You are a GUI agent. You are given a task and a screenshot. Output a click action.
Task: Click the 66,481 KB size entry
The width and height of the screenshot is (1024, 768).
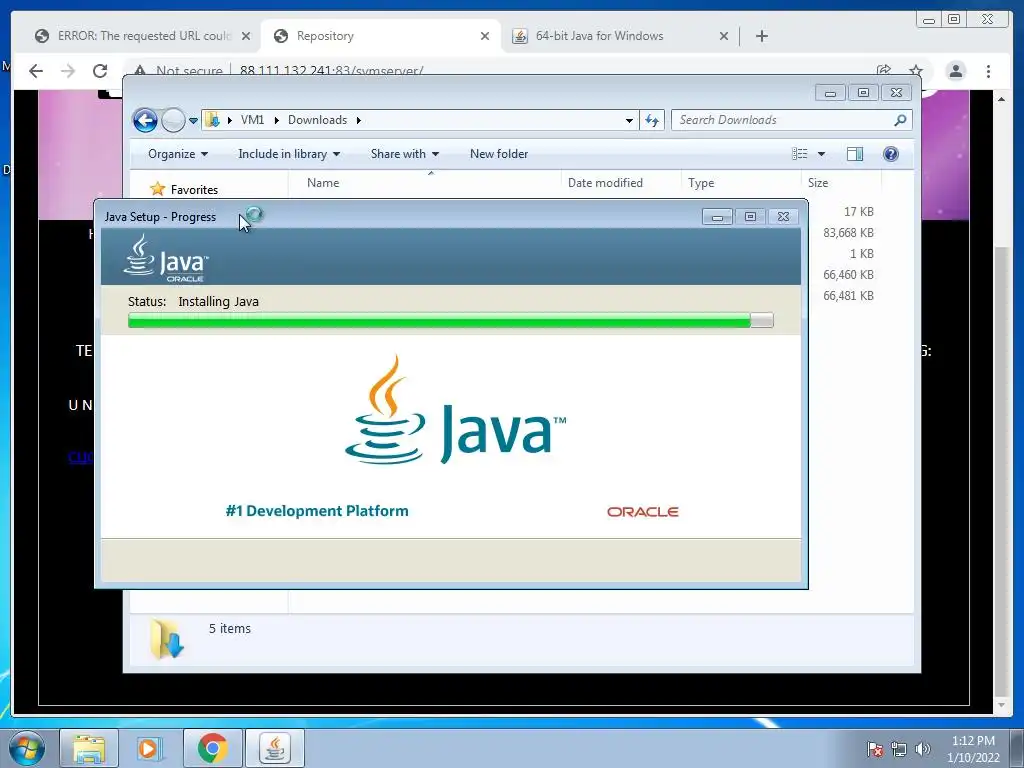pyautogui.click(x=848, y=296)
